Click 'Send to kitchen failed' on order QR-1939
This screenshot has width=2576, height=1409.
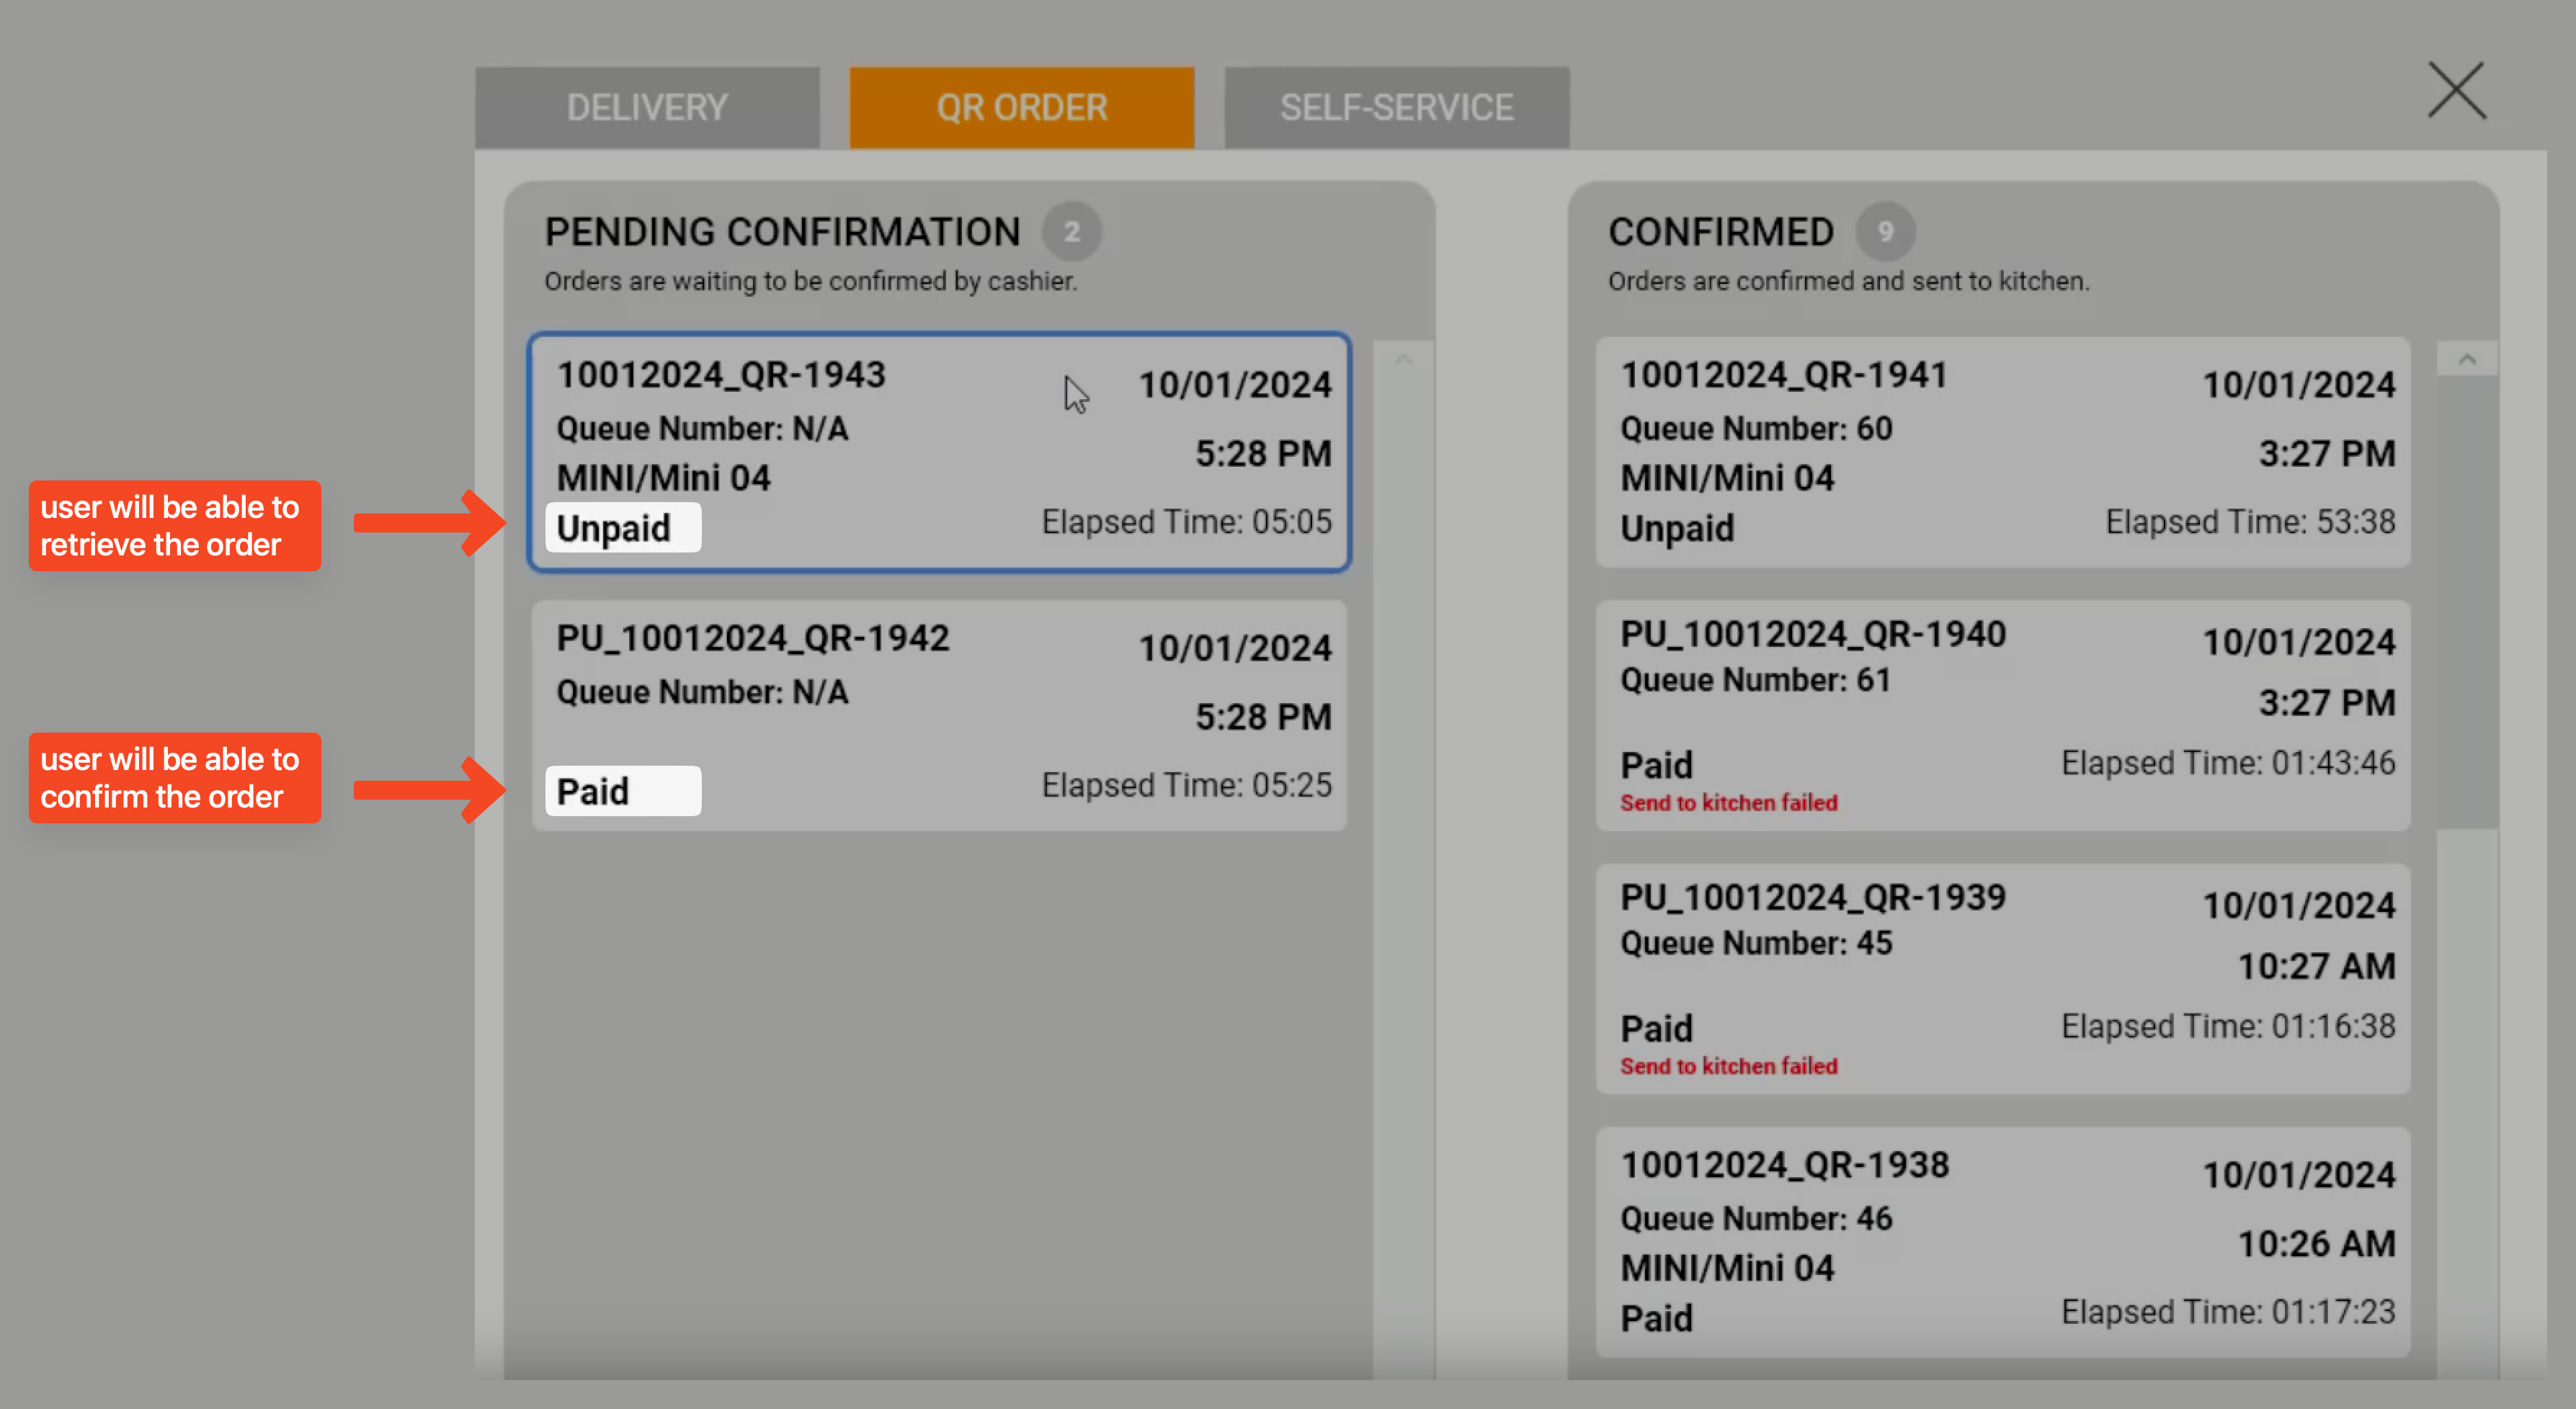click(1728, 1066)
